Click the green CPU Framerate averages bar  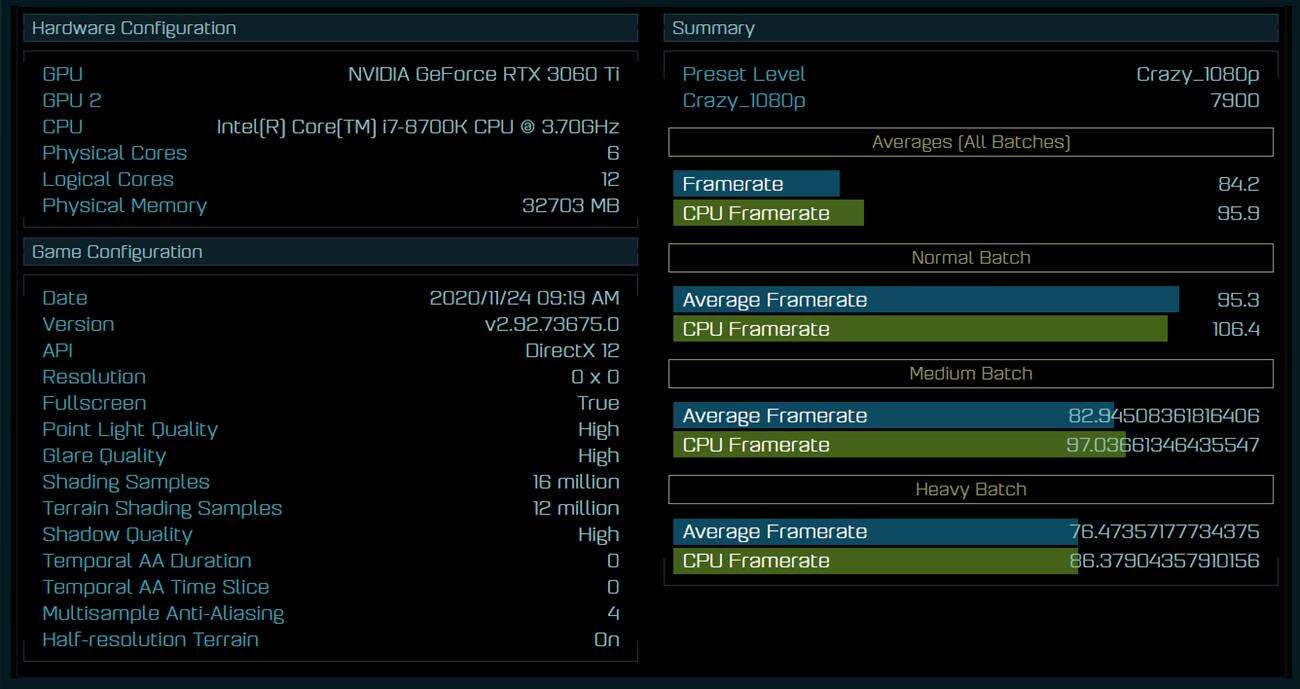coord(768,213)
